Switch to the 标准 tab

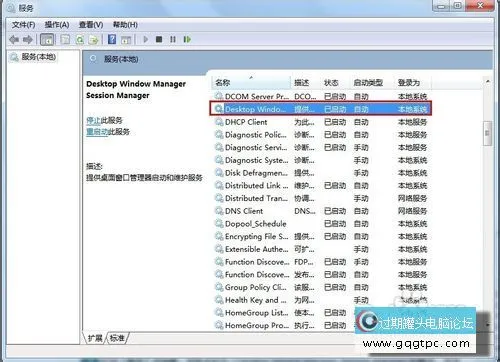coord(117,338)
